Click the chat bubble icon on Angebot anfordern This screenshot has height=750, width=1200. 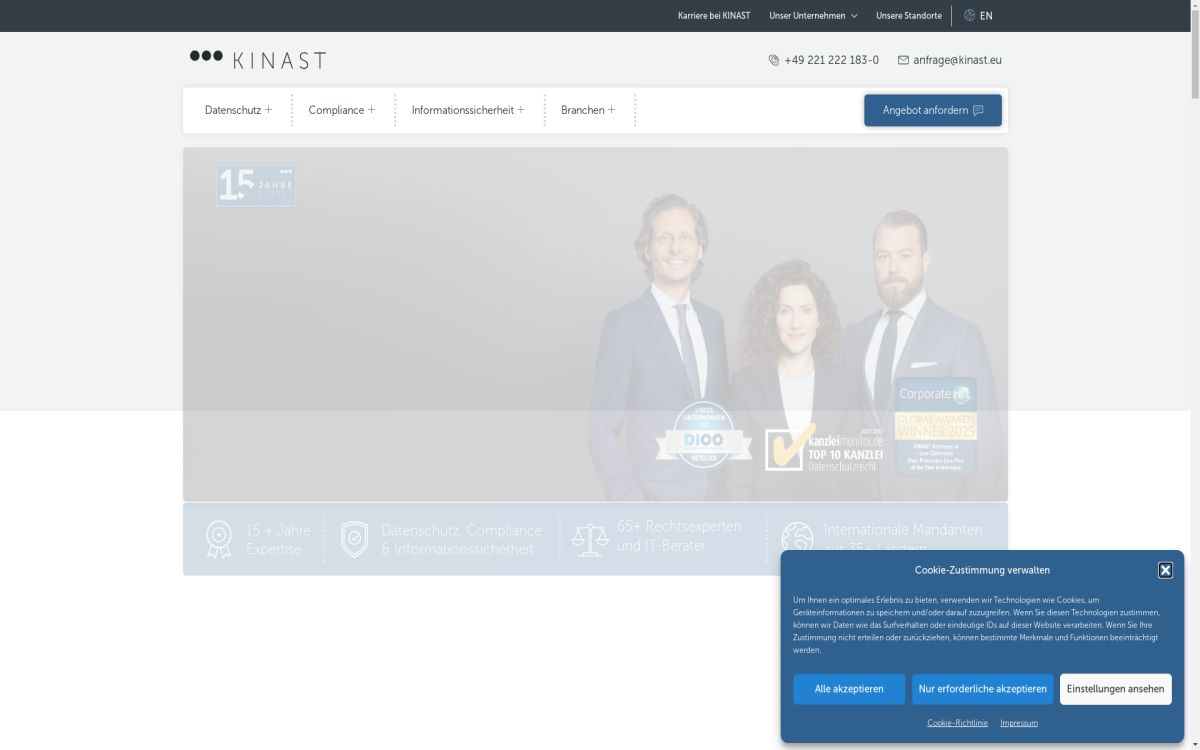tap(976, 110)
